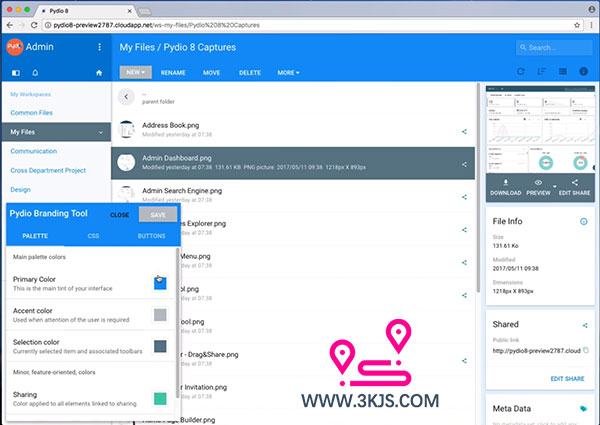Select the Pydio 8 browser tab

point(86,11)
